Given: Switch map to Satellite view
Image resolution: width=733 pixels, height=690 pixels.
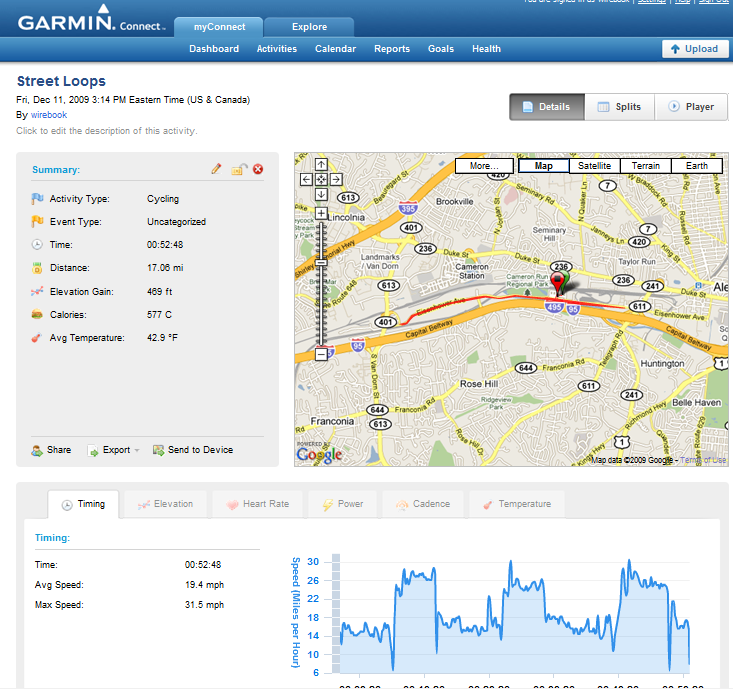Looking at the screenshot, I should point(594,166).
